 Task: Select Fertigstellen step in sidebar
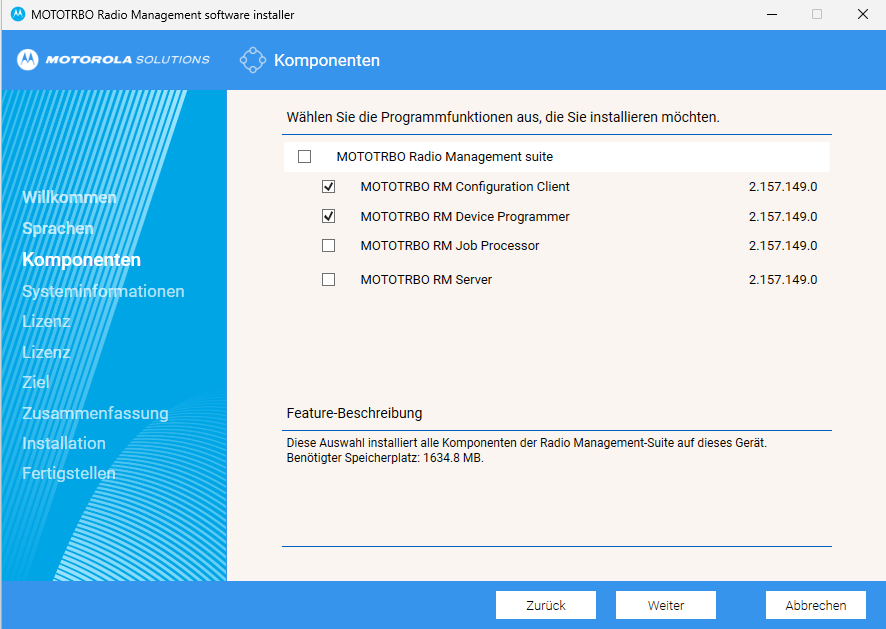coord(68,473)
